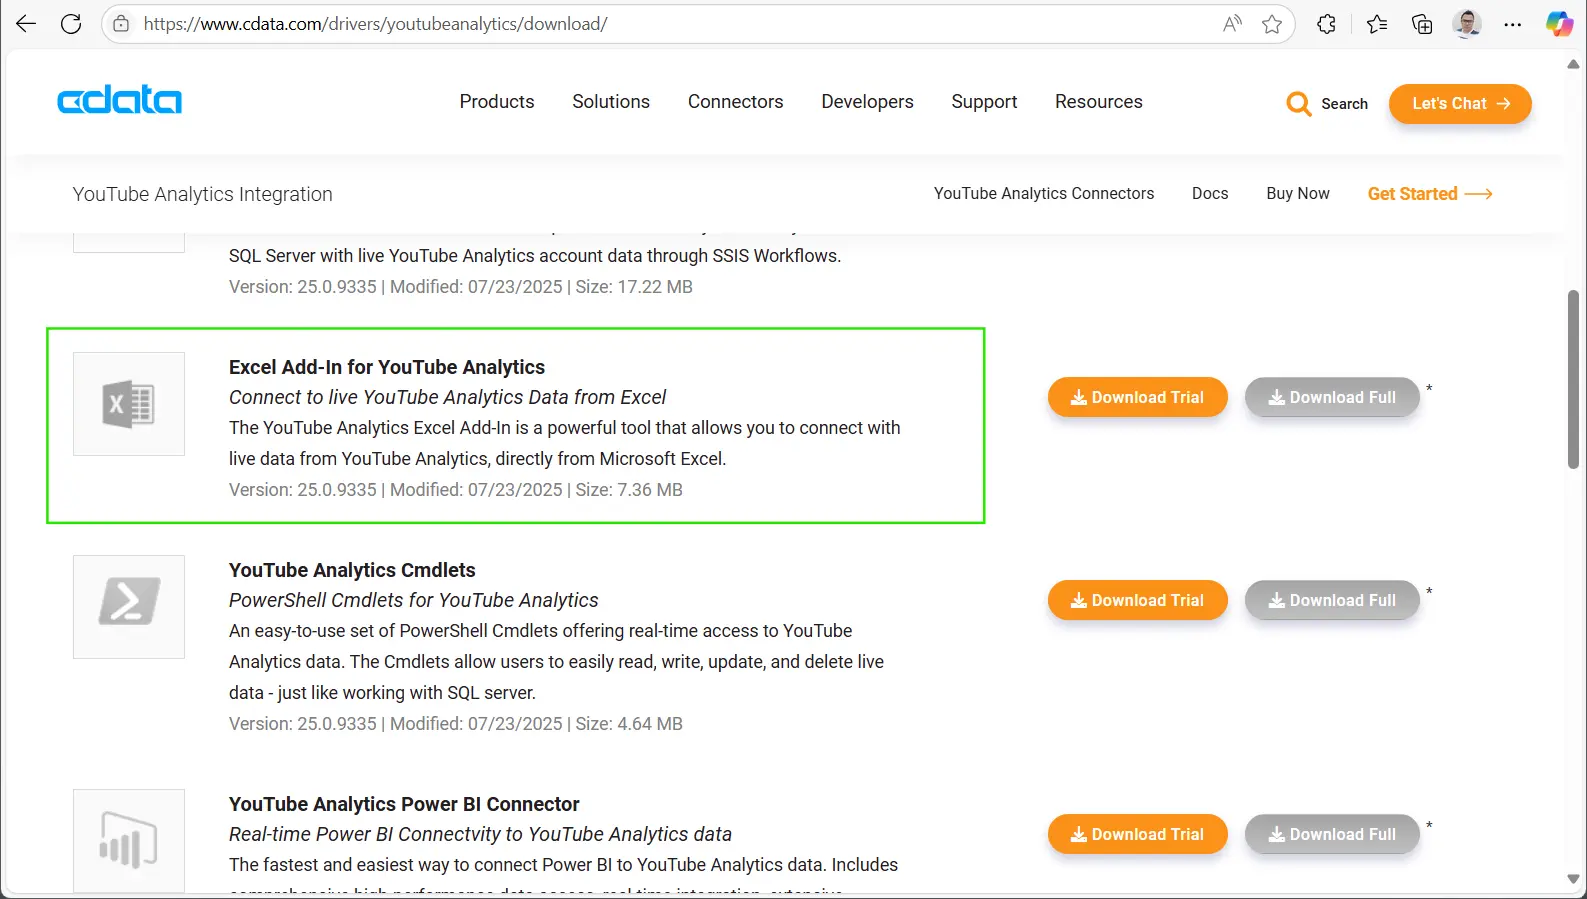Image resolution: width=1587 pixels, height=899 pixels.
Task: Open browser extensions puzzle icon
Action: tap(1327, 24)
